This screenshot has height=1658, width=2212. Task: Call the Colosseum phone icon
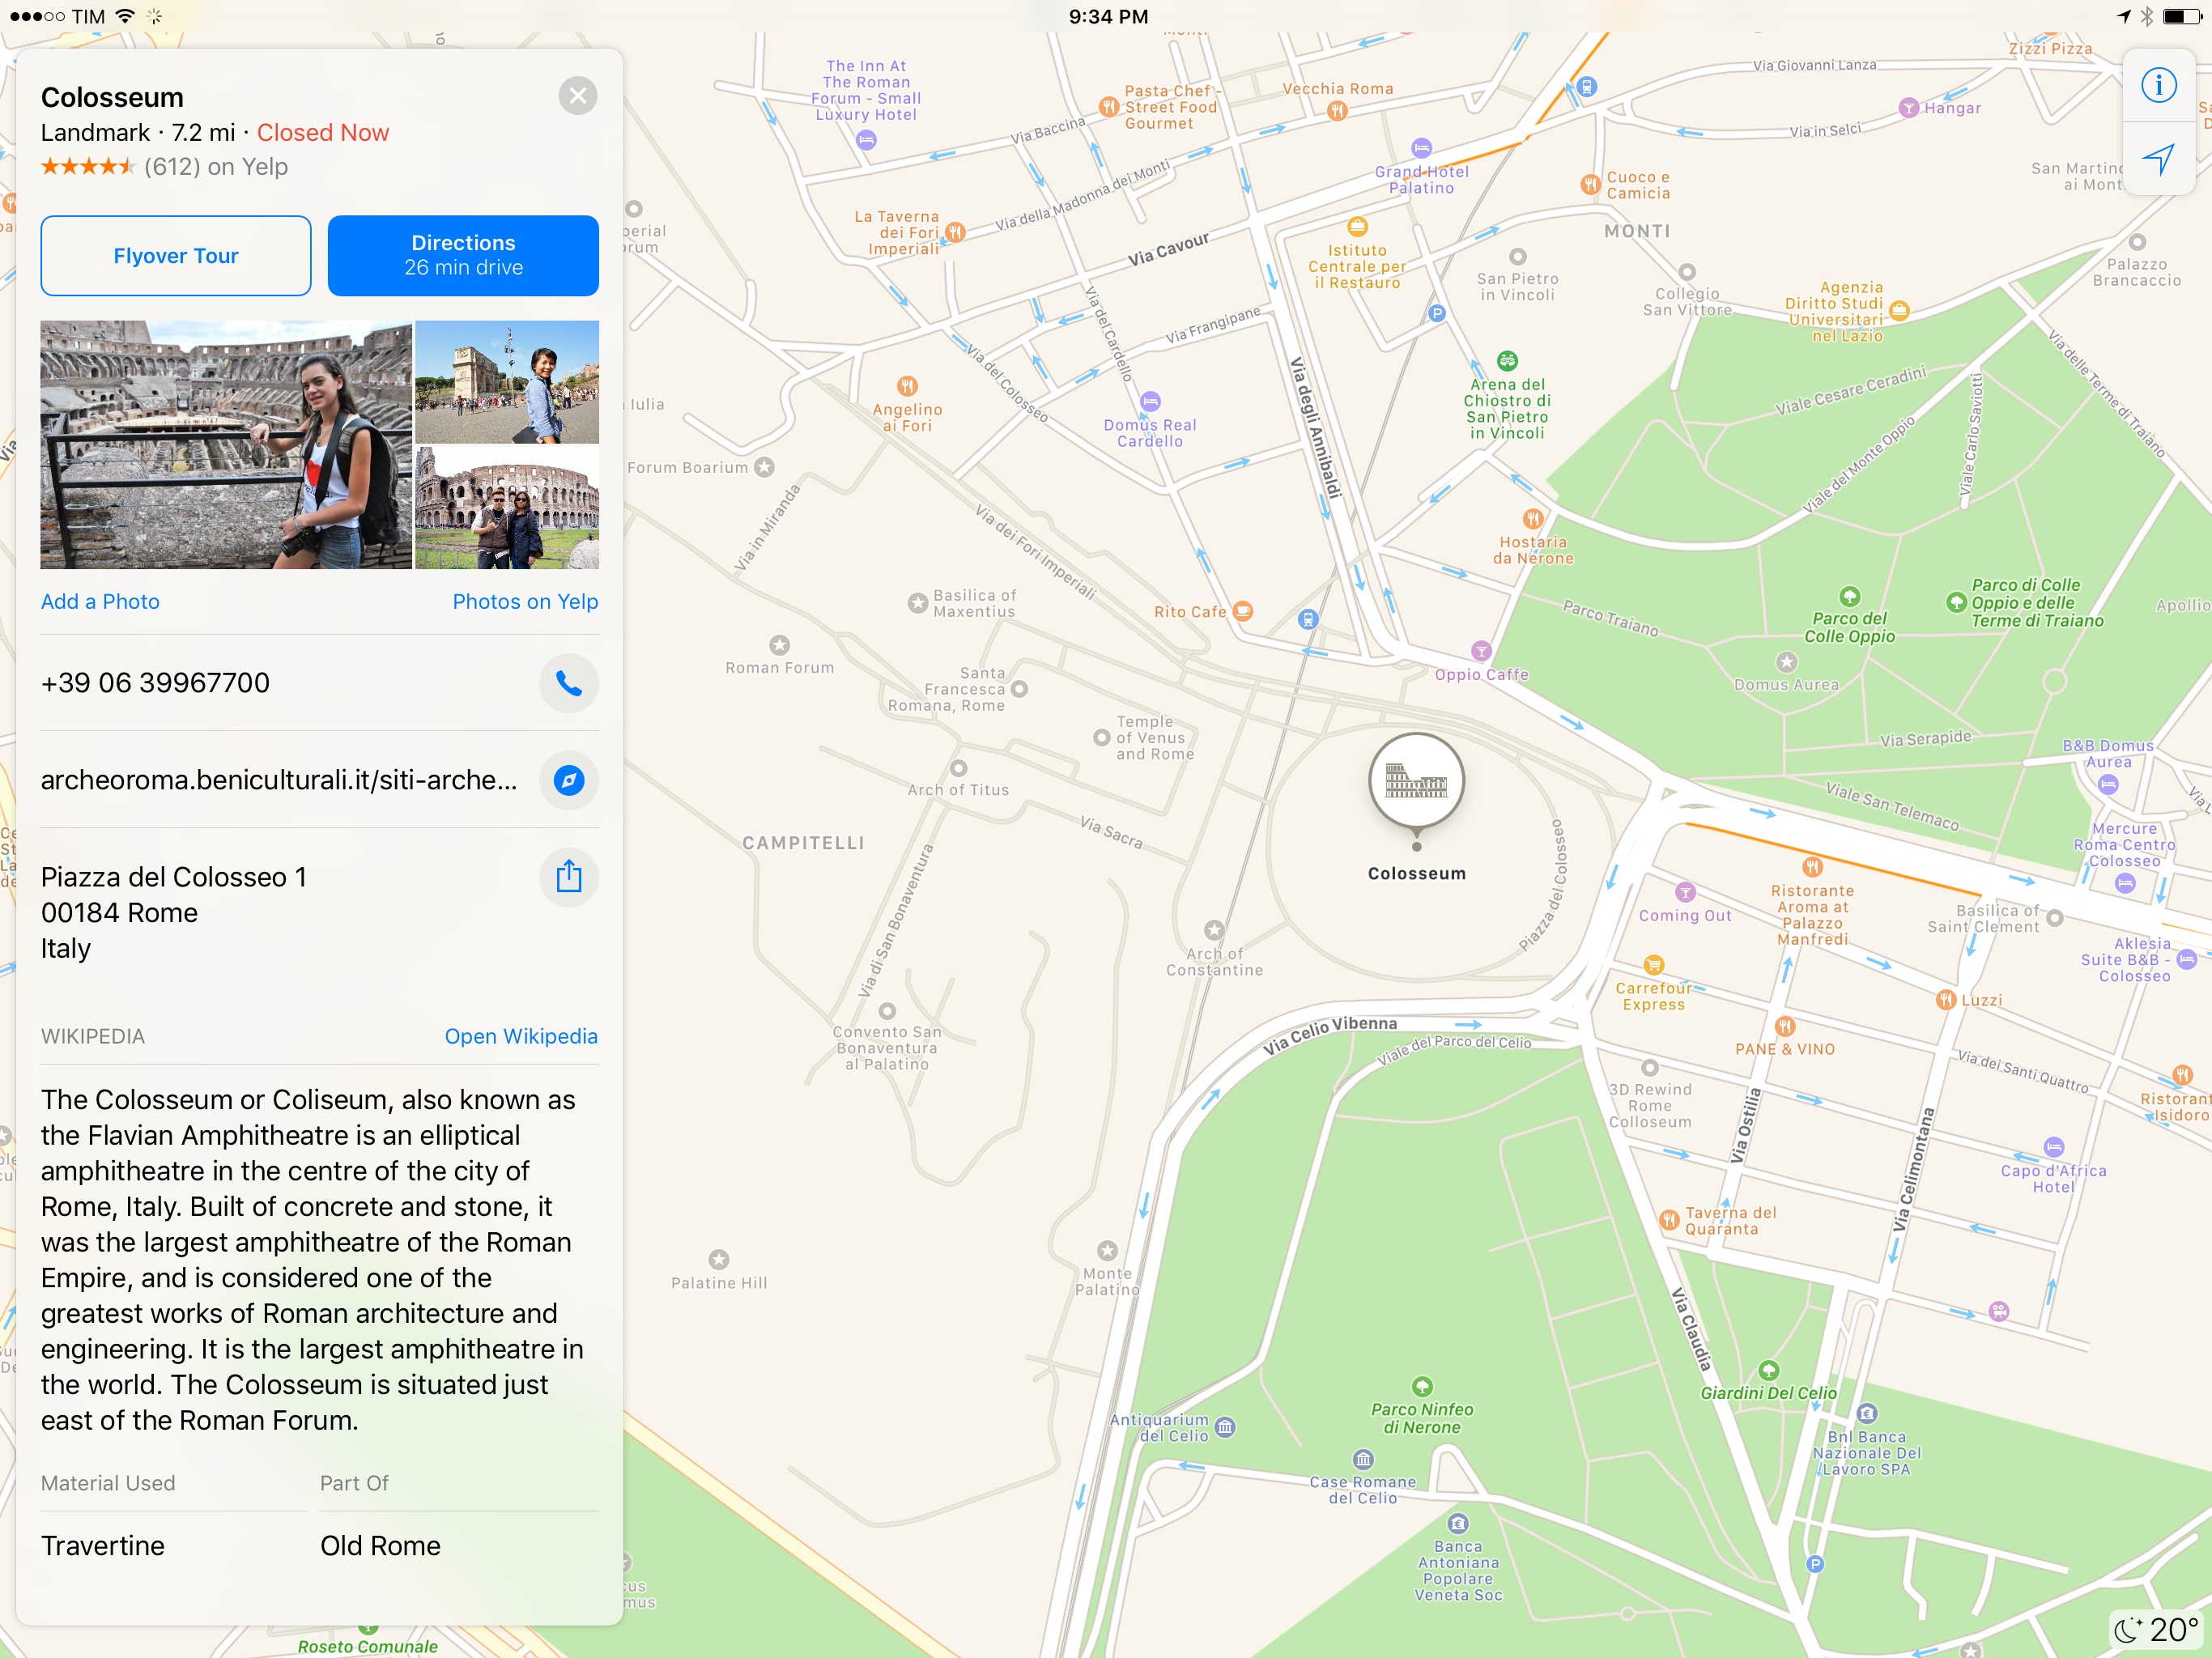(x=569, y=683)
